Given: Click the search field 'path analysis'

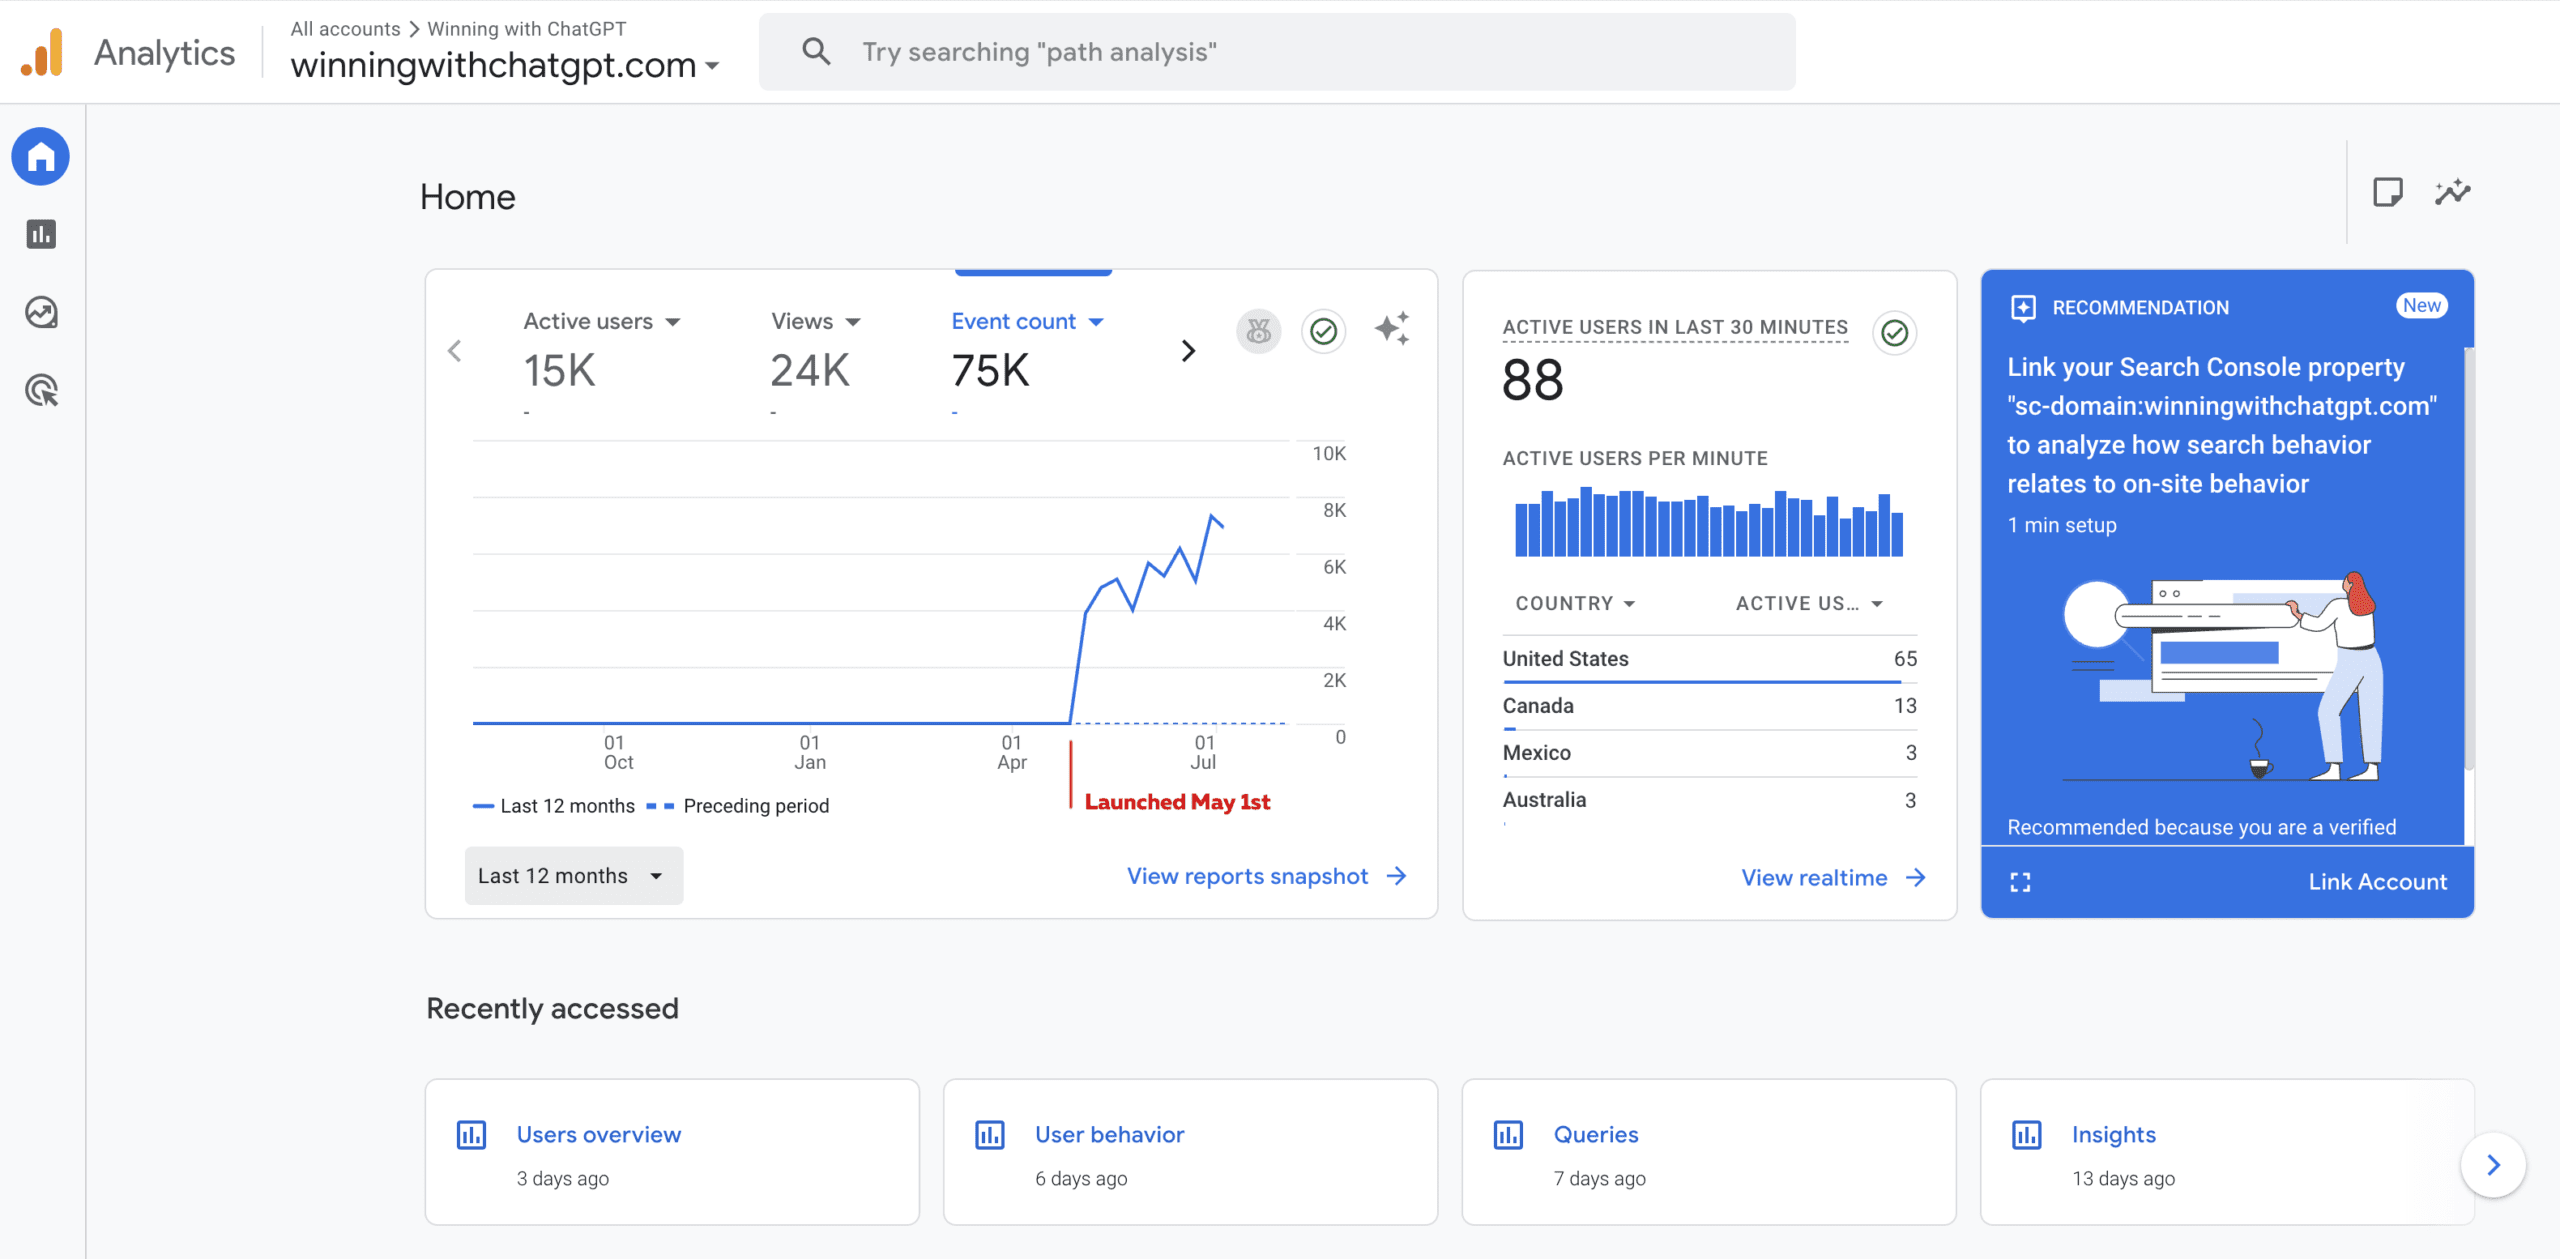Looking at the screenshot, I should point(1277,52).
